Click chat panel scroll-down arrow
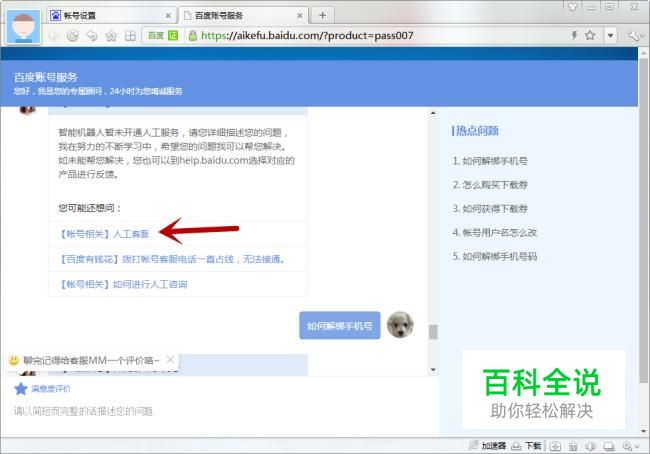This screenshot has width=650, height=454. click(433, 369)
